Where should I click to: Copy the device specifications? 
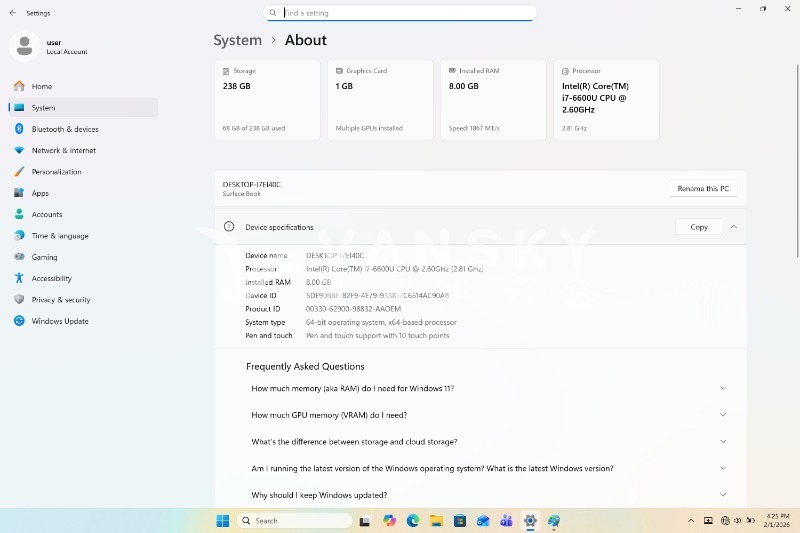click(x=699, y=227)
